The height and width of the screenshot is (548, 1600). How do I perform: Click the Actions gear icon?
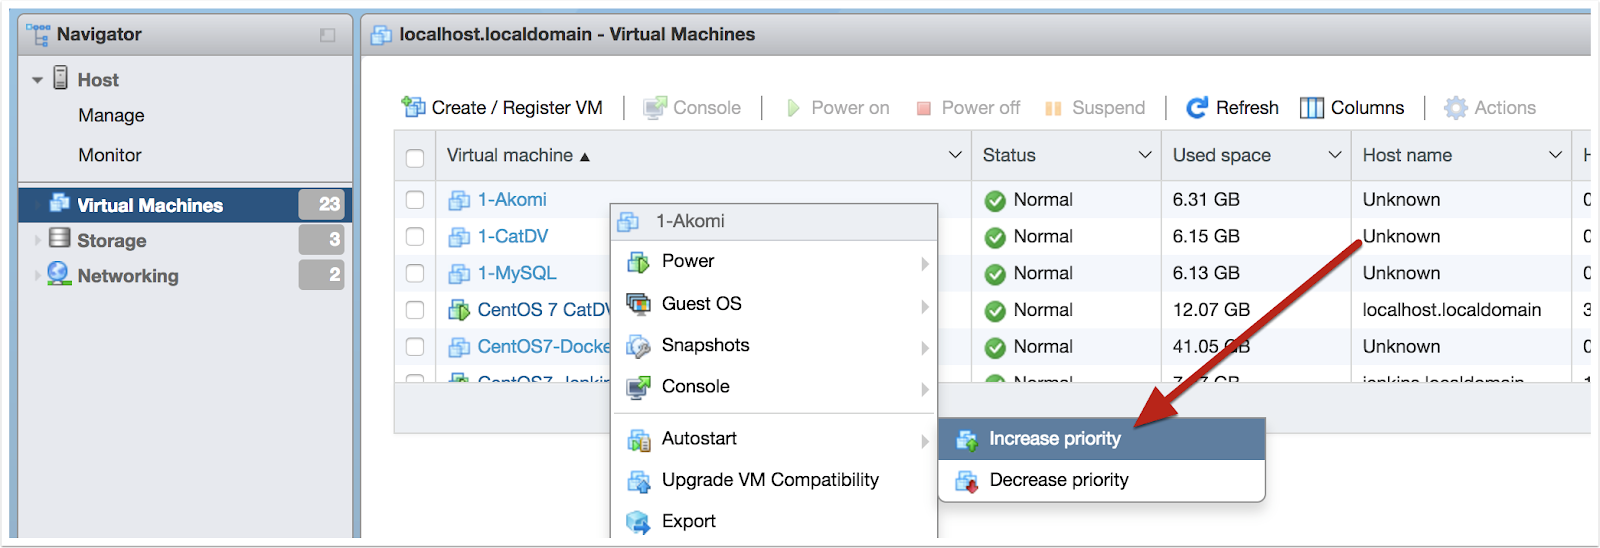[1456, 108]
